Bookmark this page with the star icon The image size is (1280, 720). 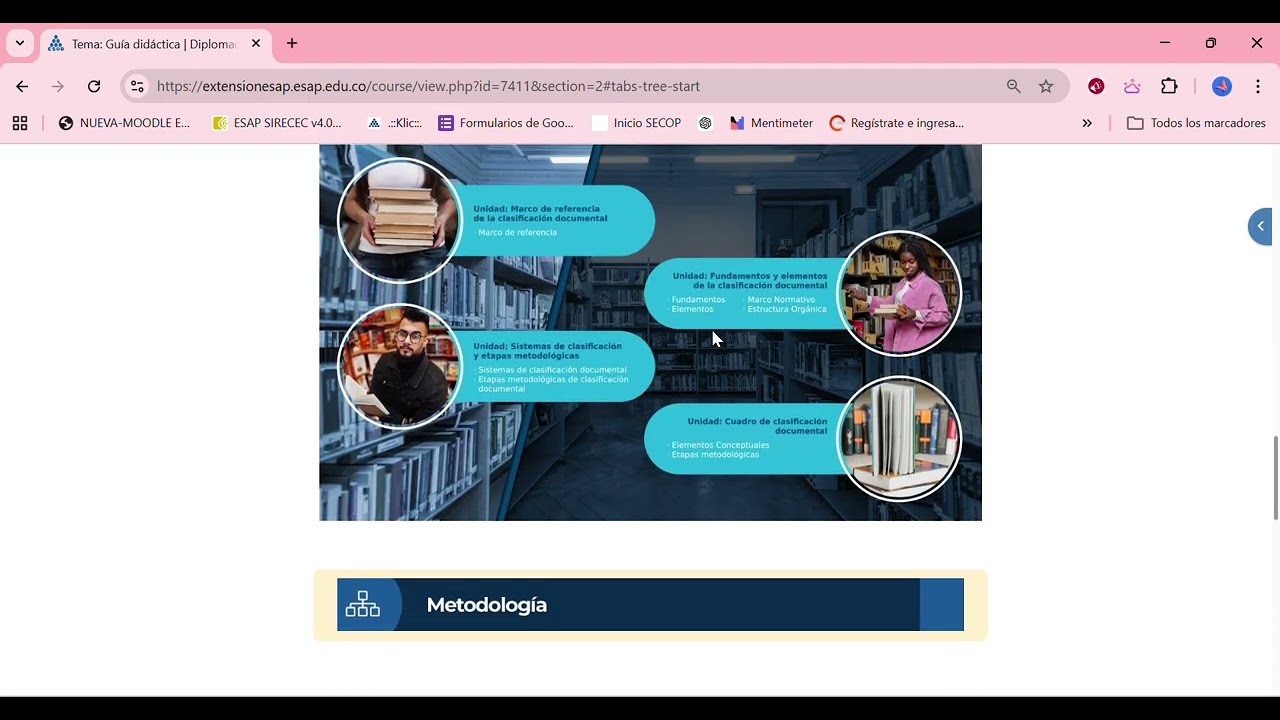tap(1046, 86)
